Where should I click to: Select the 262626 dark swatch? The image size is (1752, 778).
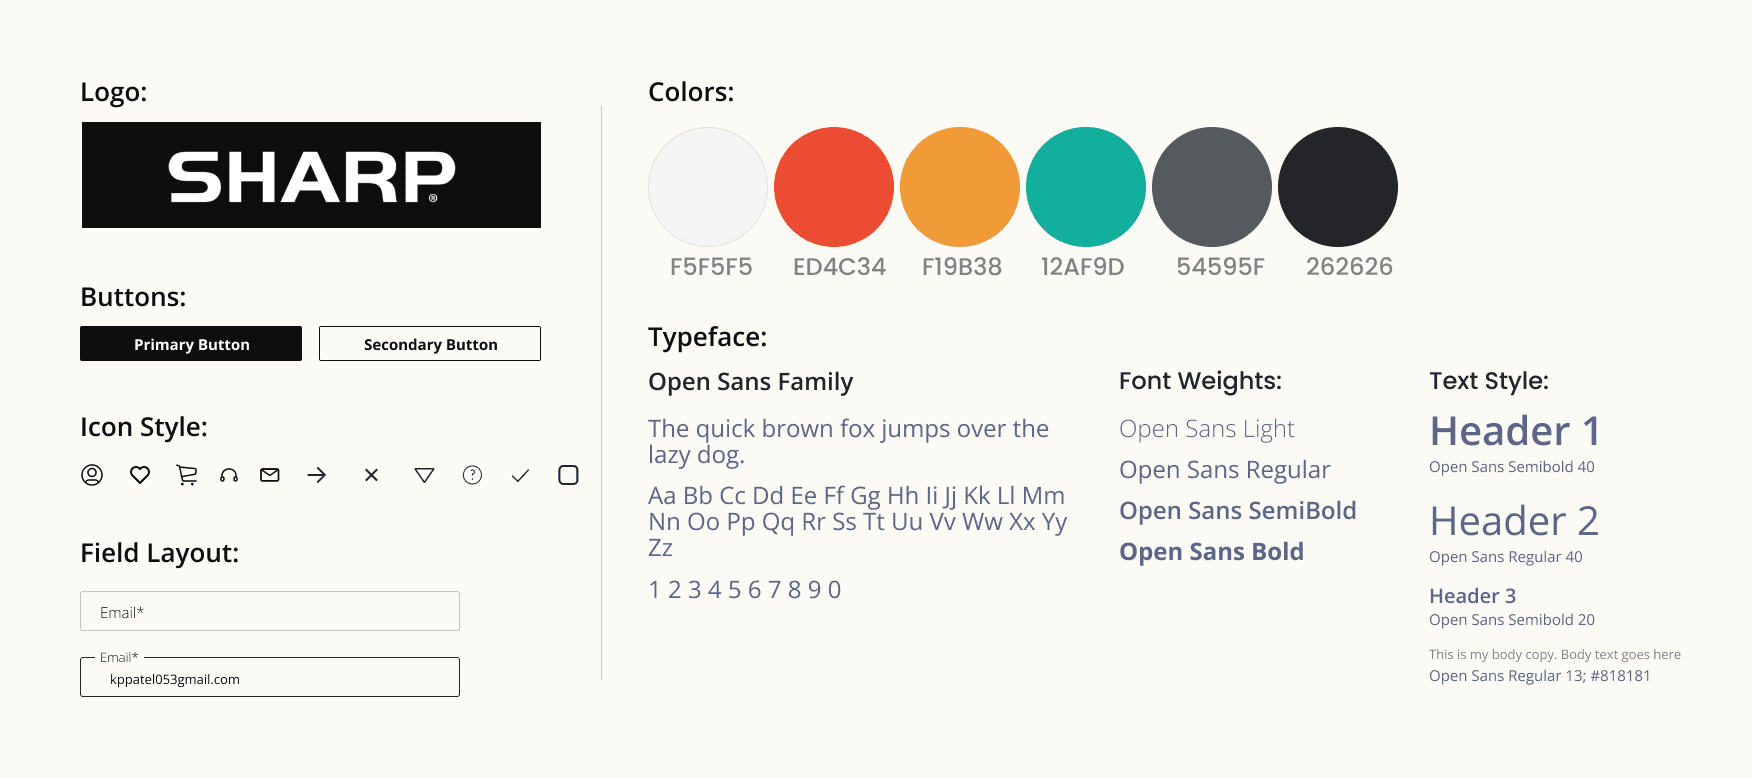(x=1338, y=187)
